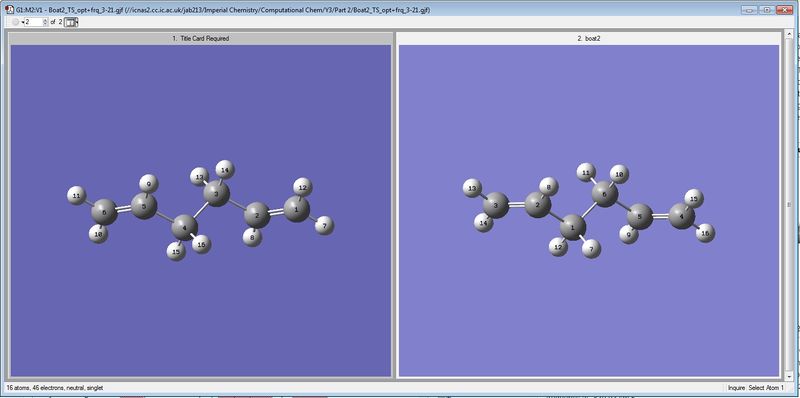This screenshot has height=398, width=800.
Task: Click the round animate button beside frame box
Action: pyautogui.click(x=16, y=22)
